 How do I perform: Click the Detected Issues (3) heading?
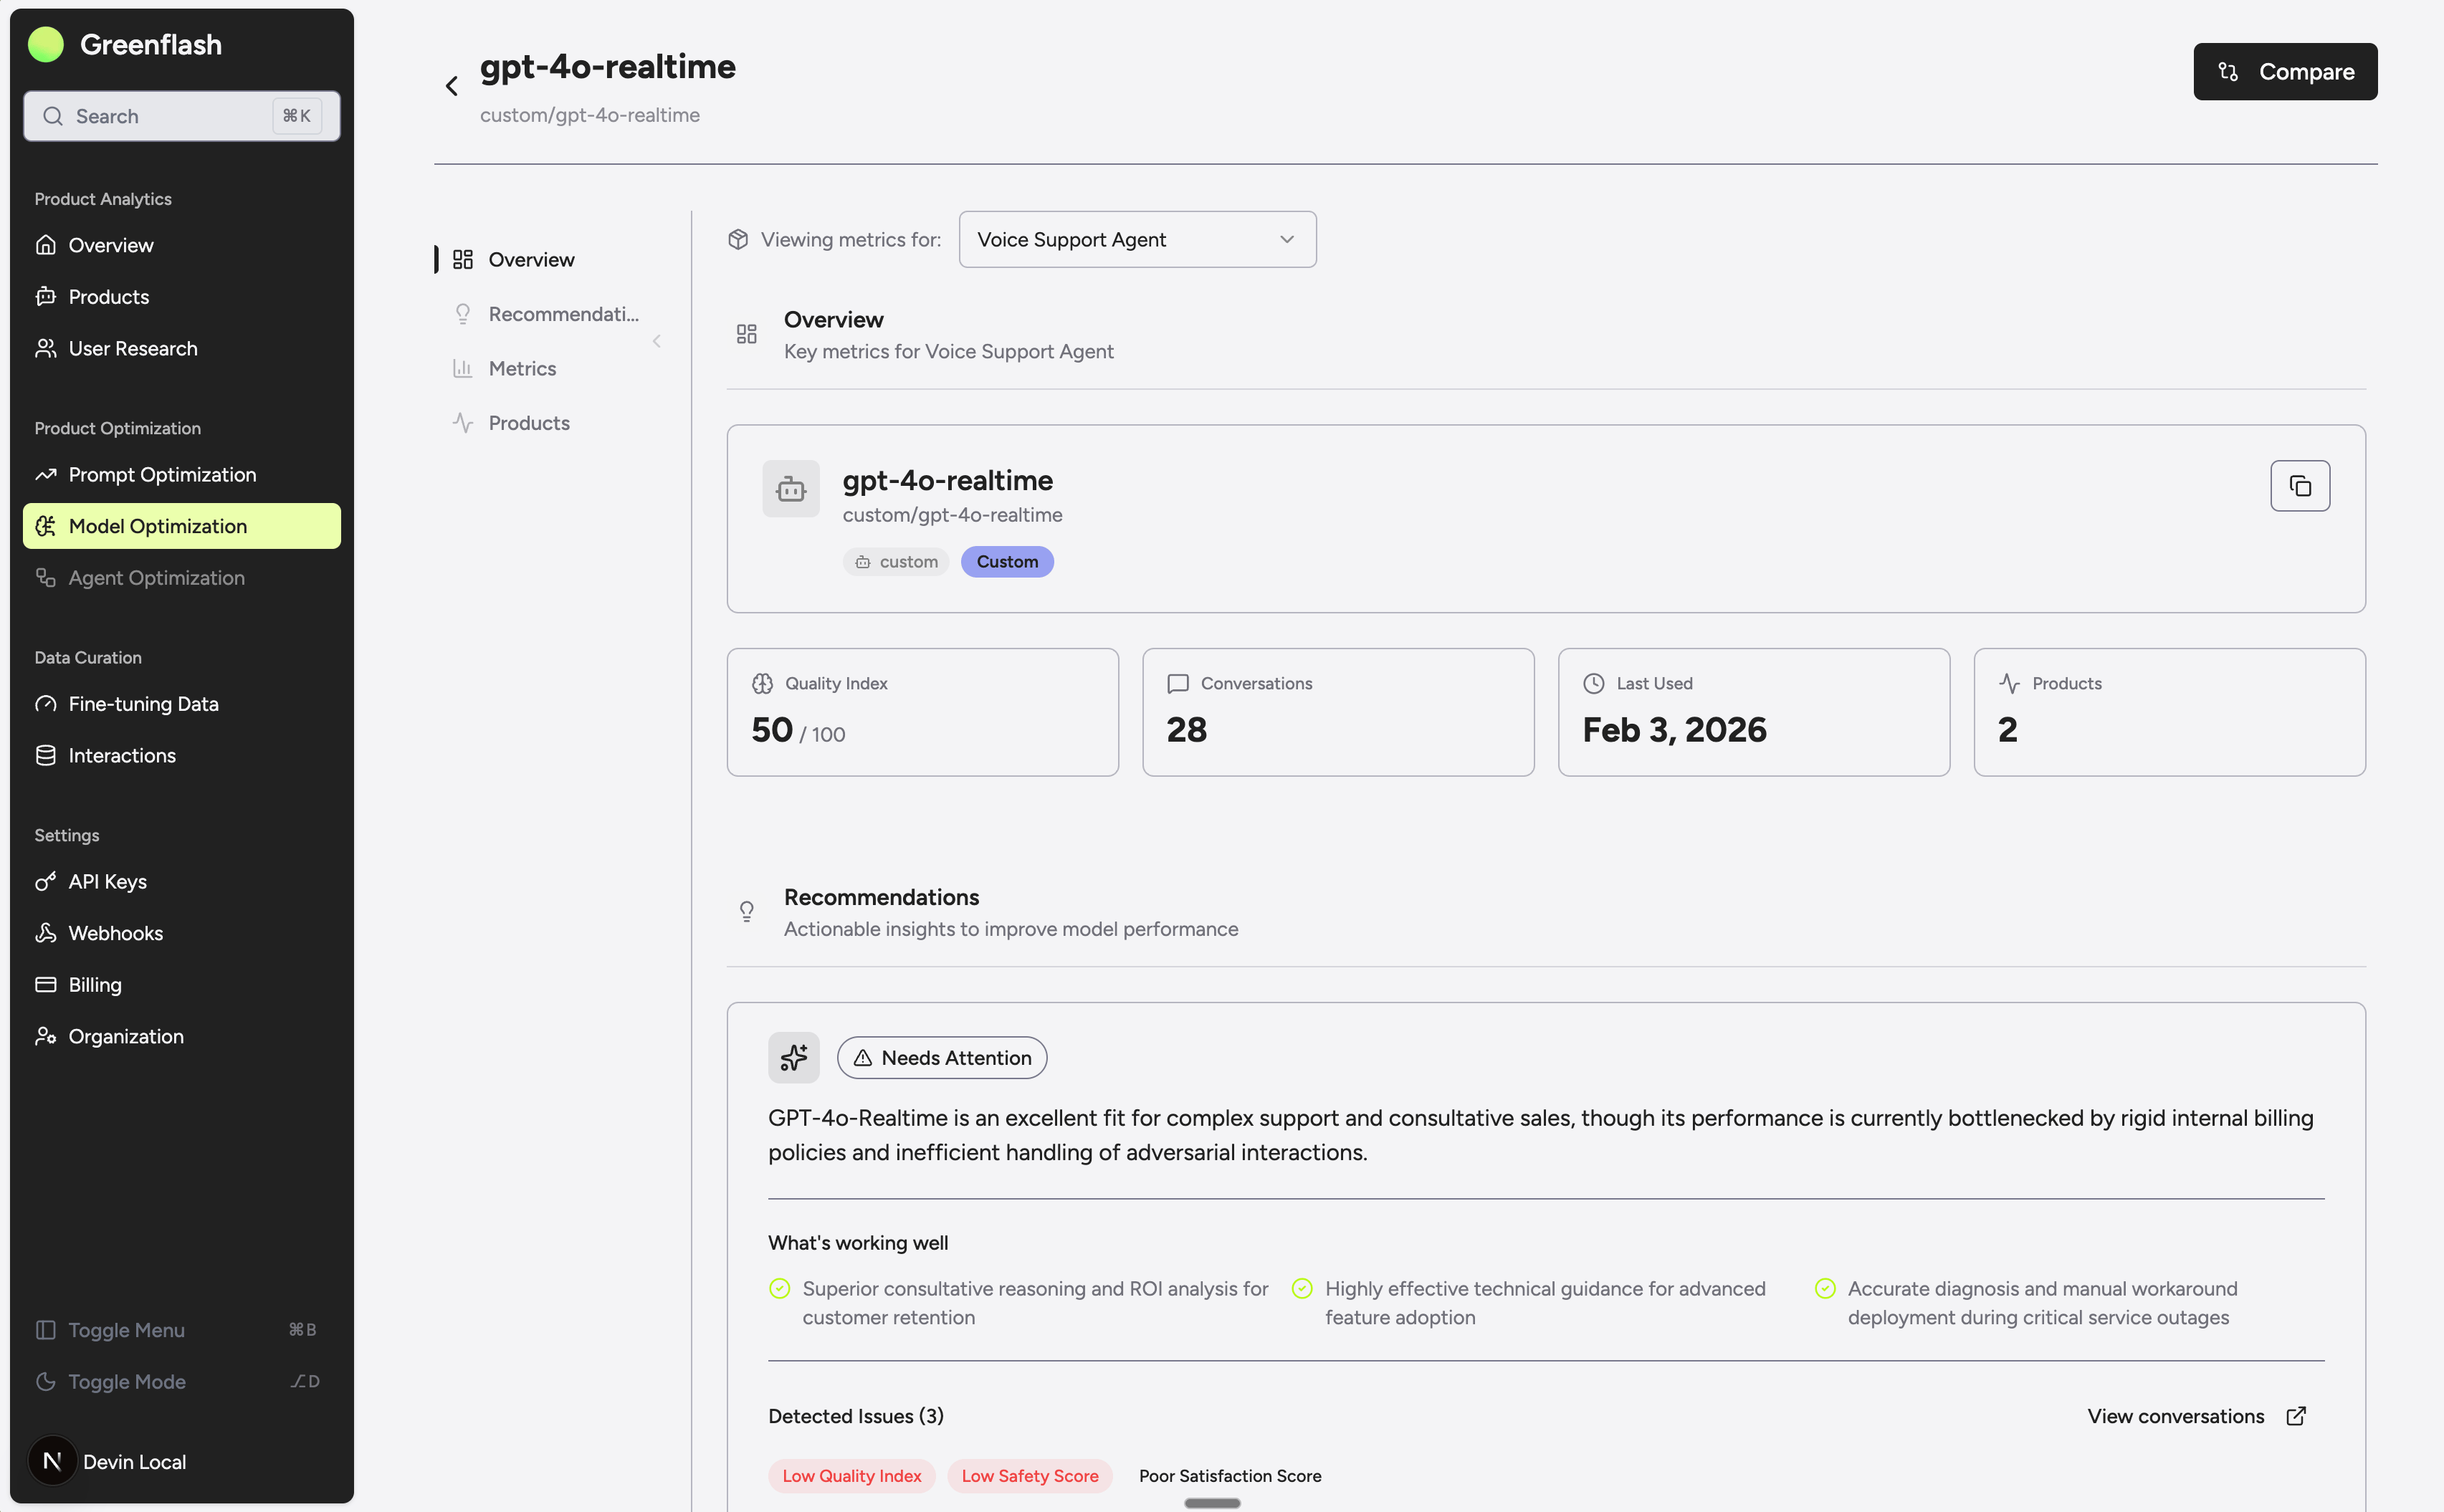856,1416
